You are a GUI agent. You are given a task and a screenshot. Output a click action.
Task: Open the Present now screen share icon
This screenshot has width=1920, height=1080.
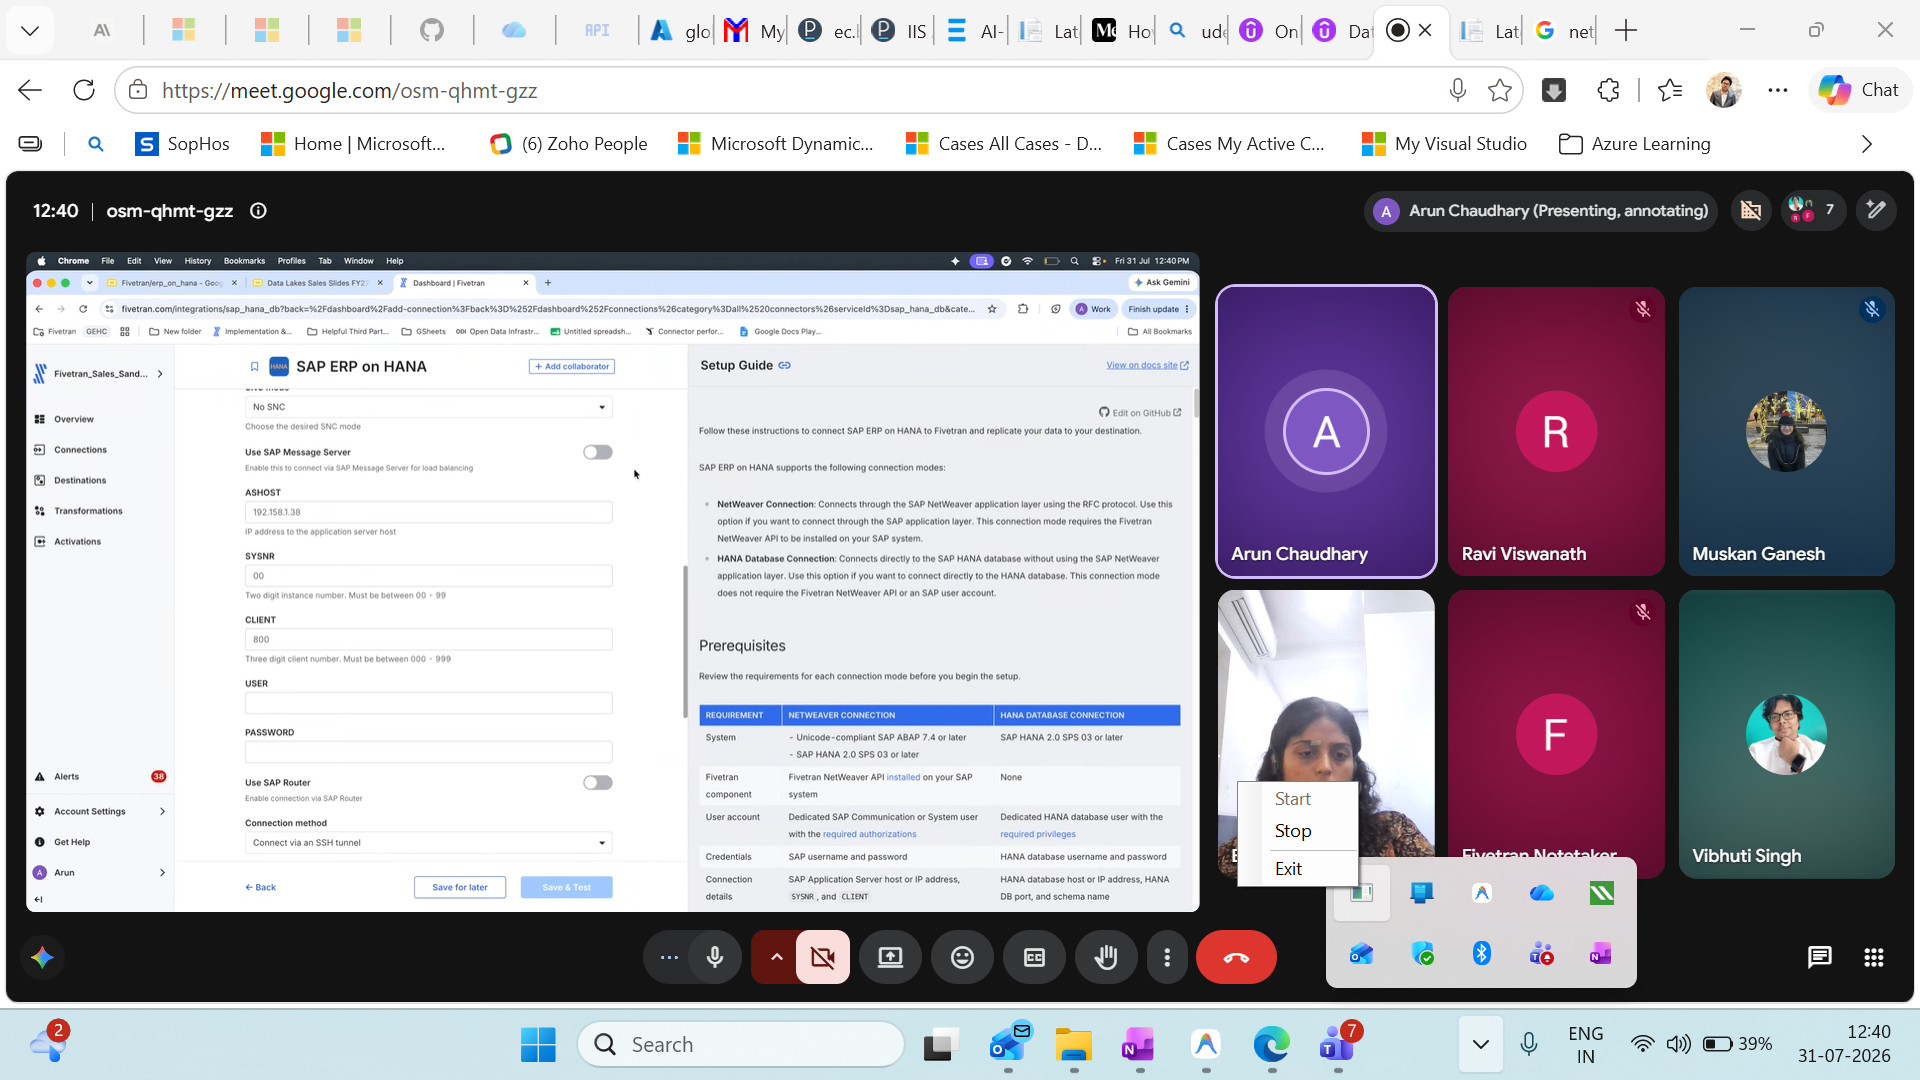890,958
